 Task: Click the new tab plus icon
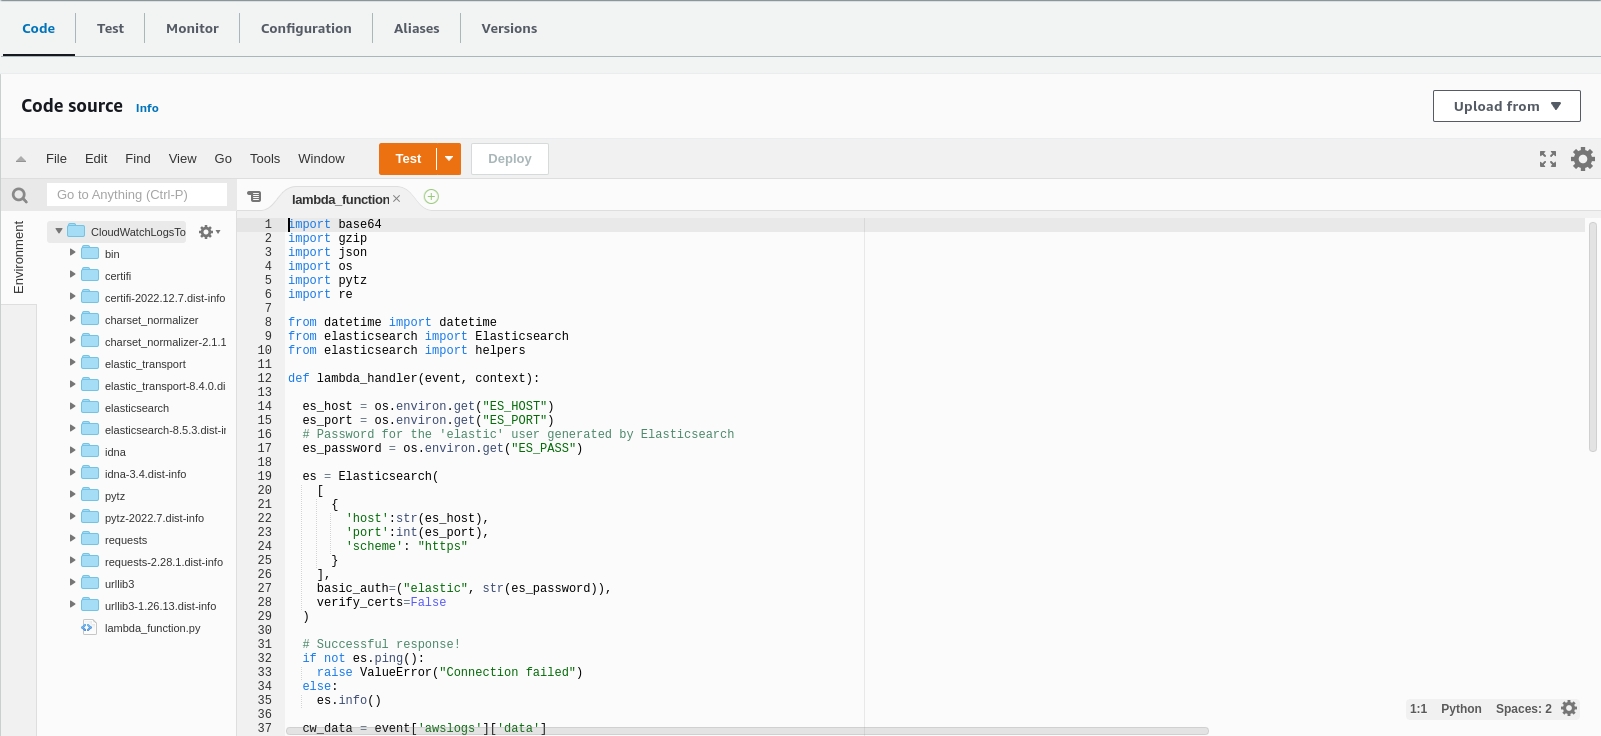pos(431,197)
